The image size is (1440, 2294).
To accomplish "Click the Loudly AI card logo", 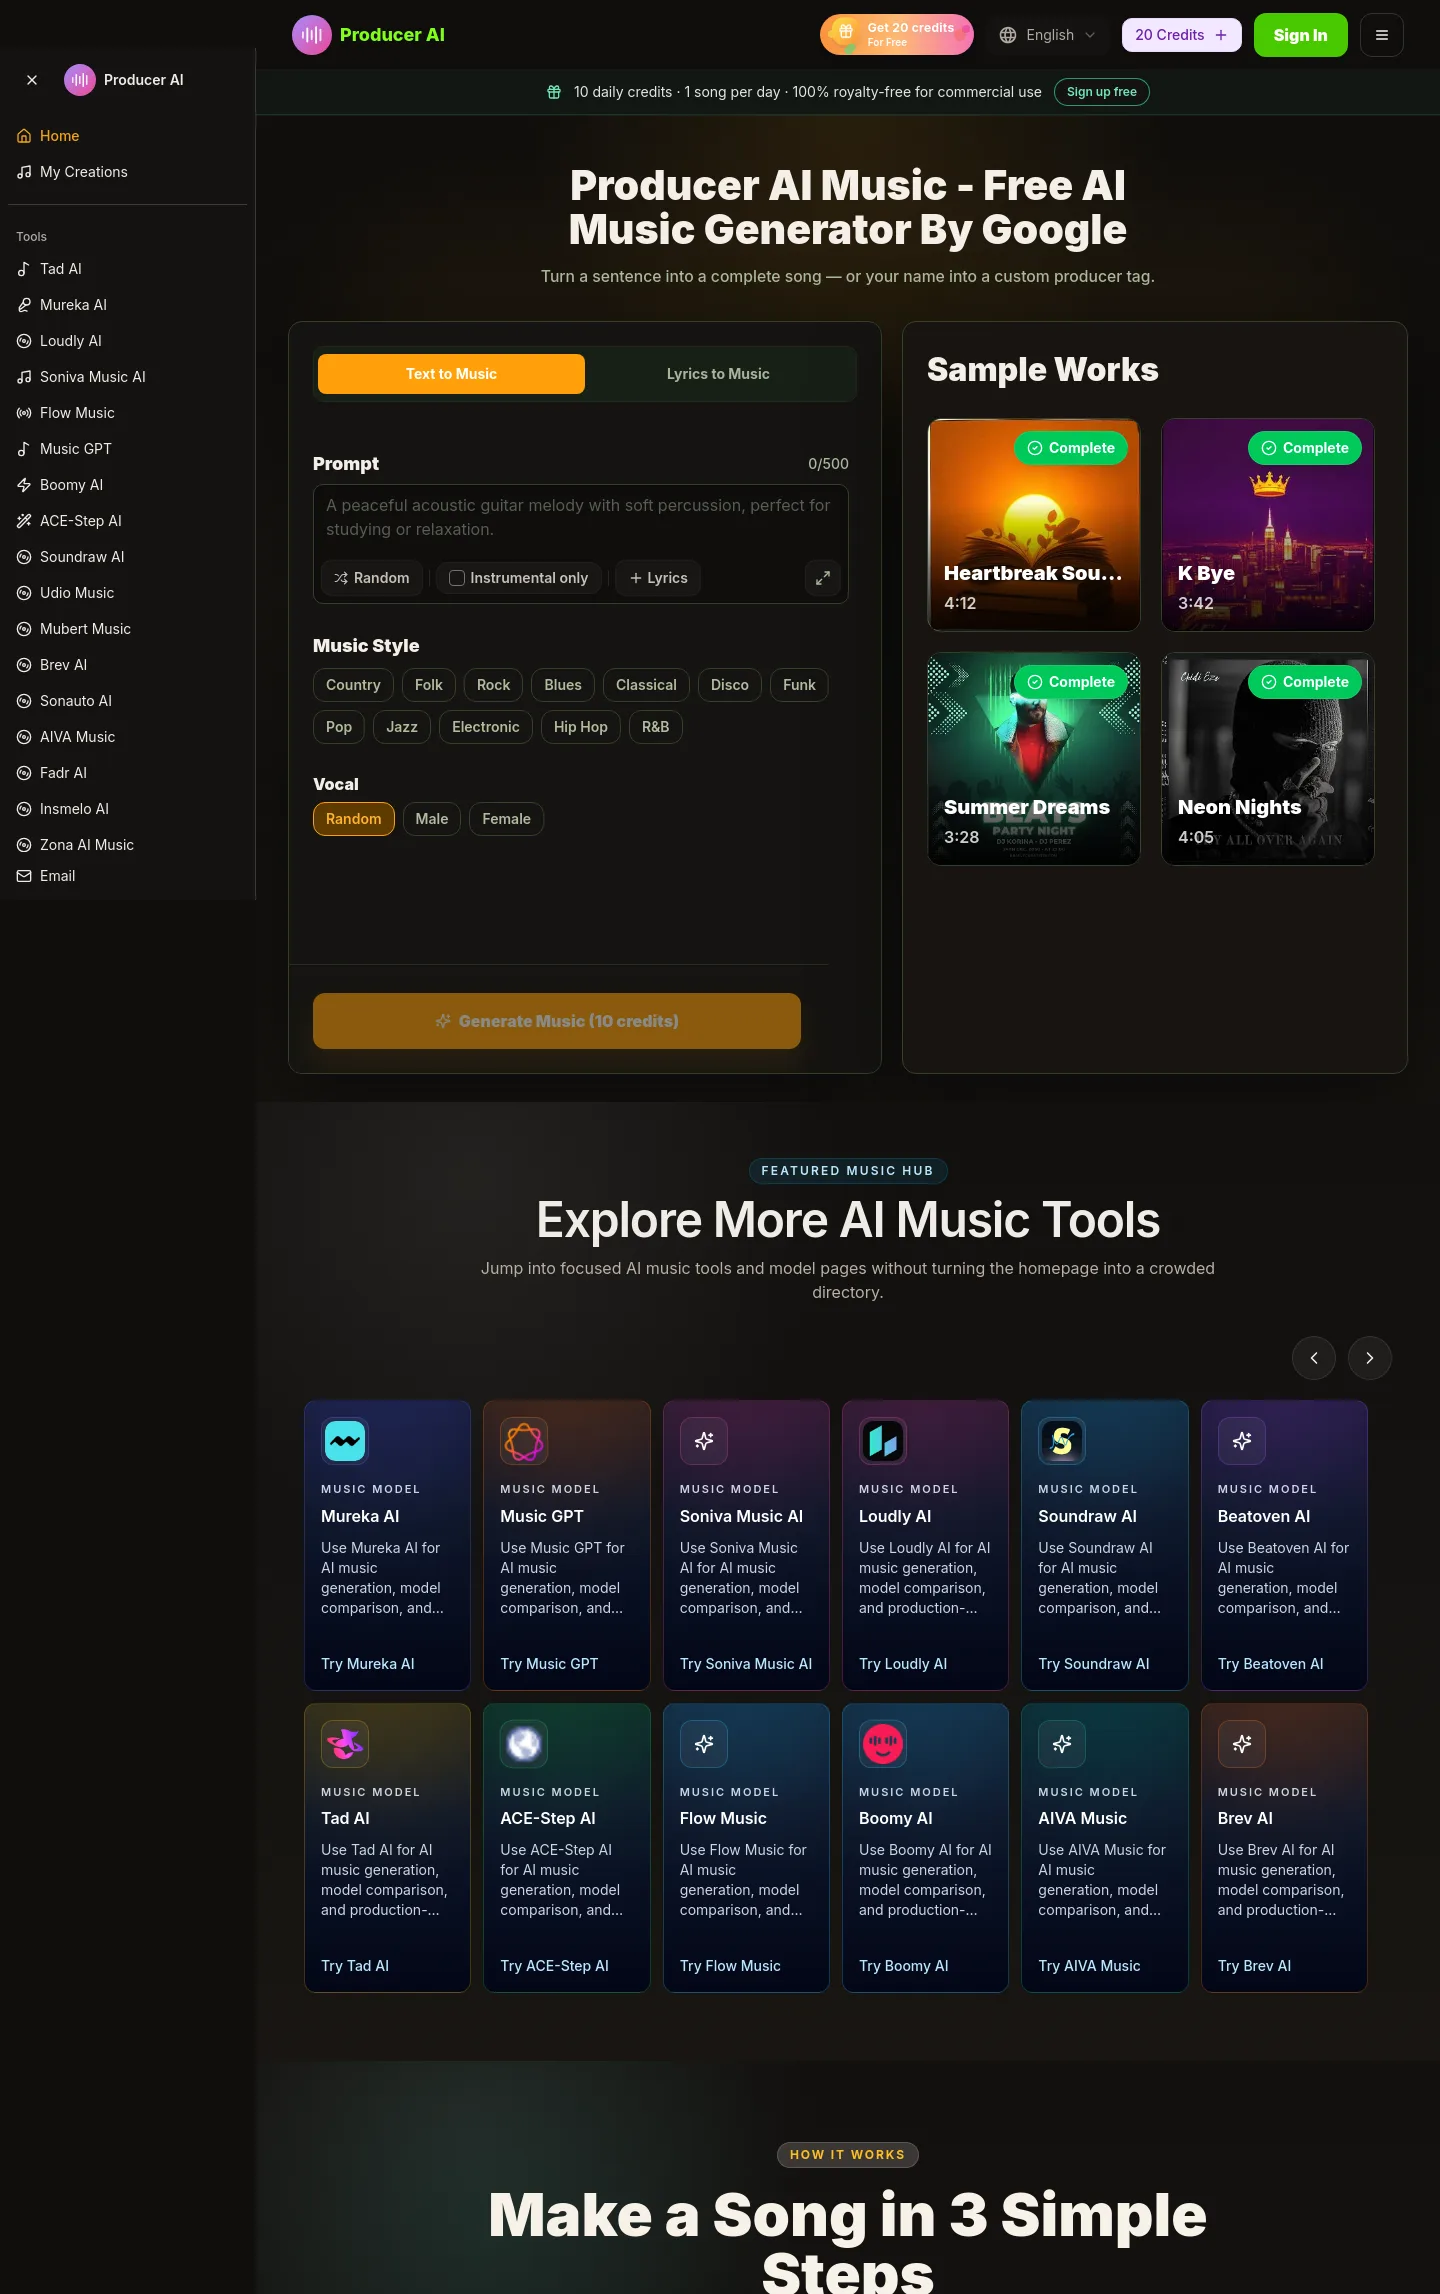I will 883,1441.
